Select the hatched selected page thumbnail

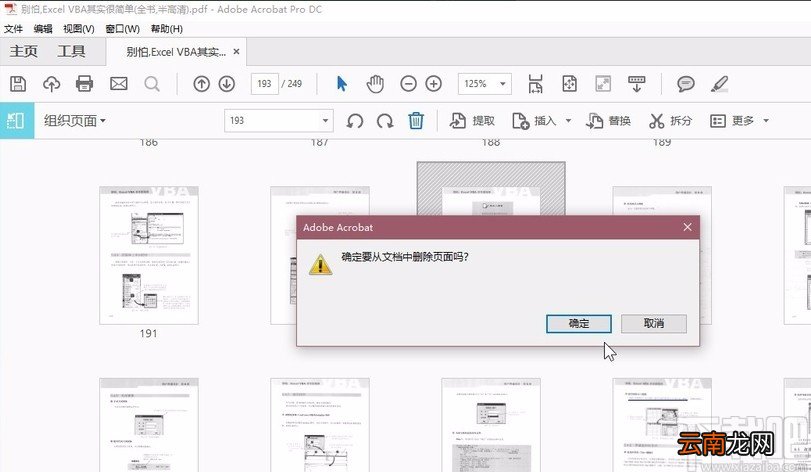point(491,189)
